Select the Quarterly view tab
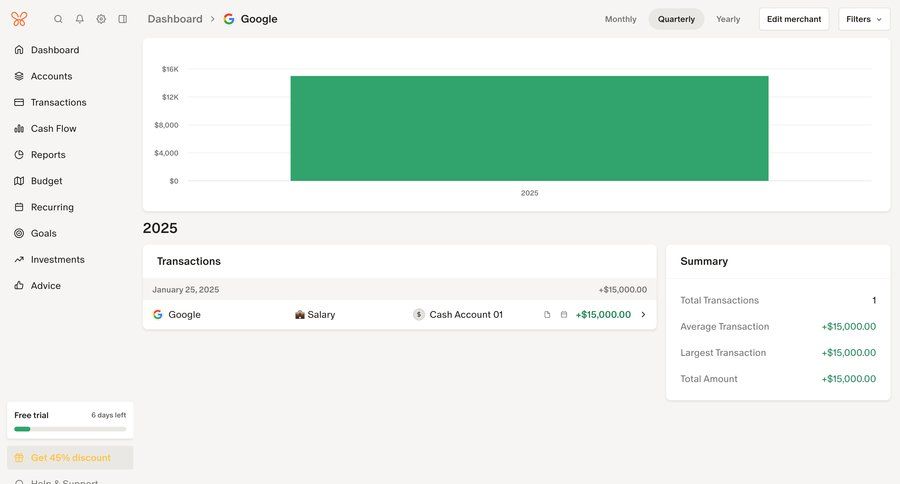Viewport: 900px width, 484px height. [x=676, y=19]
